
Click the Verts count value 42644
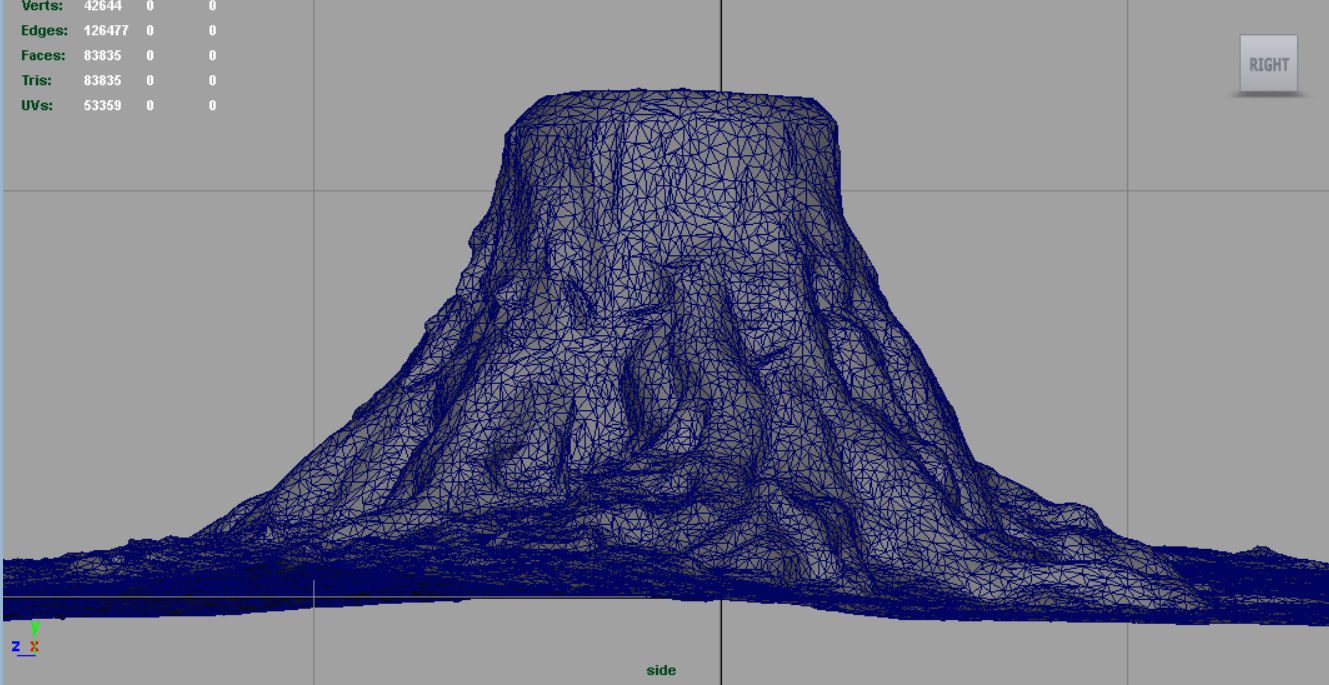click(x=102, y=6)
